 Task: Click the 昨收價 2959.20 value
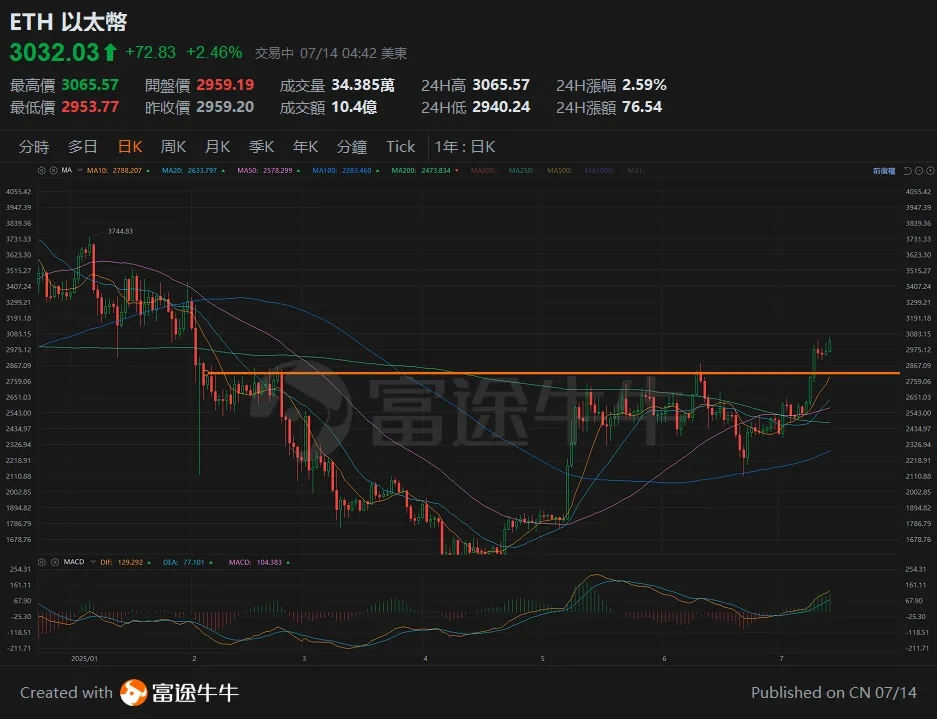(225, 107)
